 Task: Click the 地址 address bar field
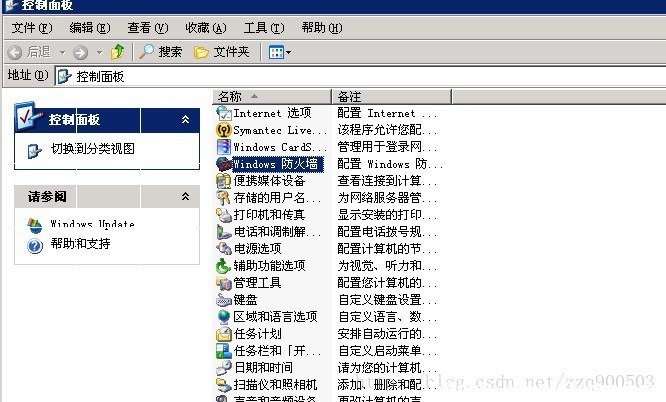pyautogui.click(x=361, y=76)
